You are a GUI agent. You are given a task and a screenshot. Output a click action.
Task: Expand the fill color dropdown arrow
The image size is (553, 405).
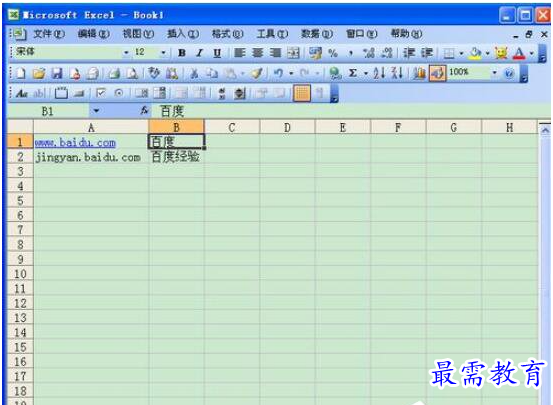(x=487, y=53)
